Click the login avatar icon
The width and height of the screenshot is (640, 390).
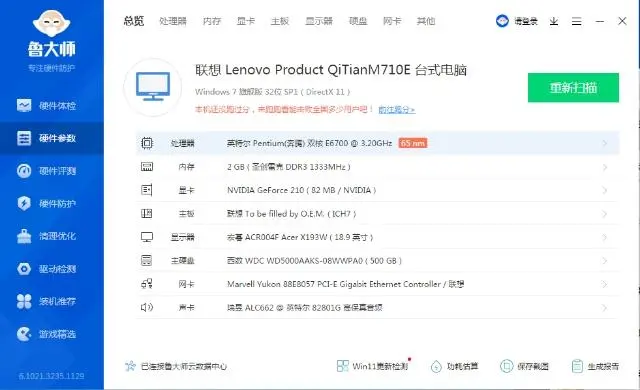(502, 21)
